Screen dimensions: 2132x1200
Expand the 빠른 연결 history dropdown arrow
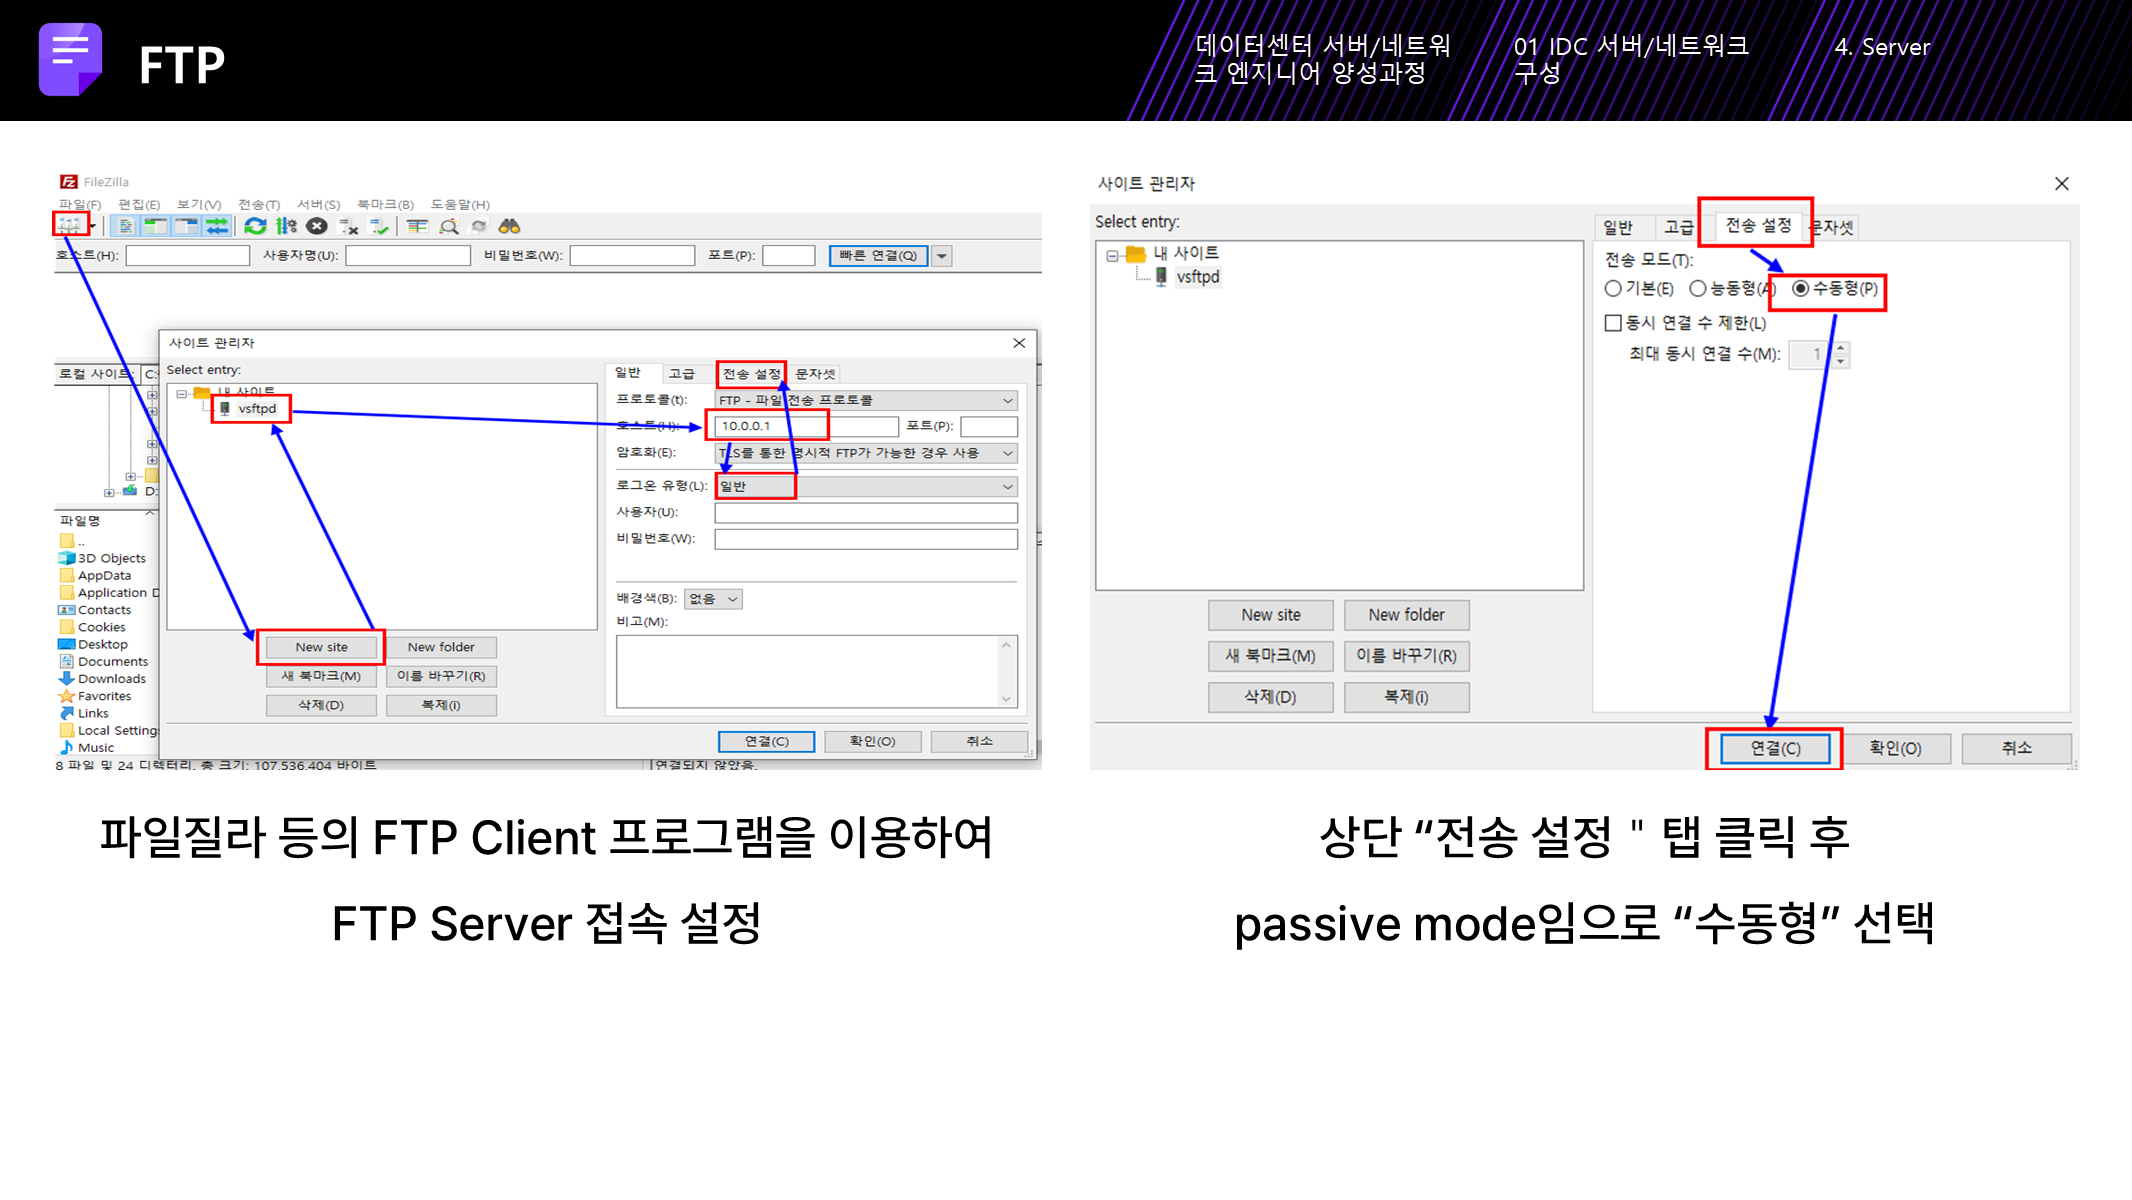click(942, 256)
